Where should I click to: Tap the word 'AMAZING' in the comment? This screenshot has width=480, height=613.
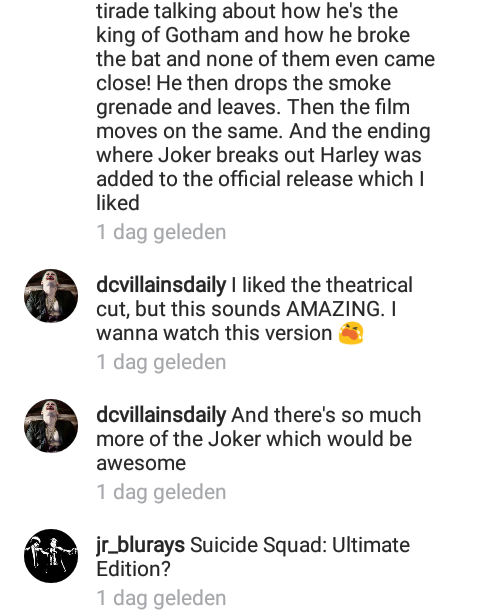(x=333, y=309)
